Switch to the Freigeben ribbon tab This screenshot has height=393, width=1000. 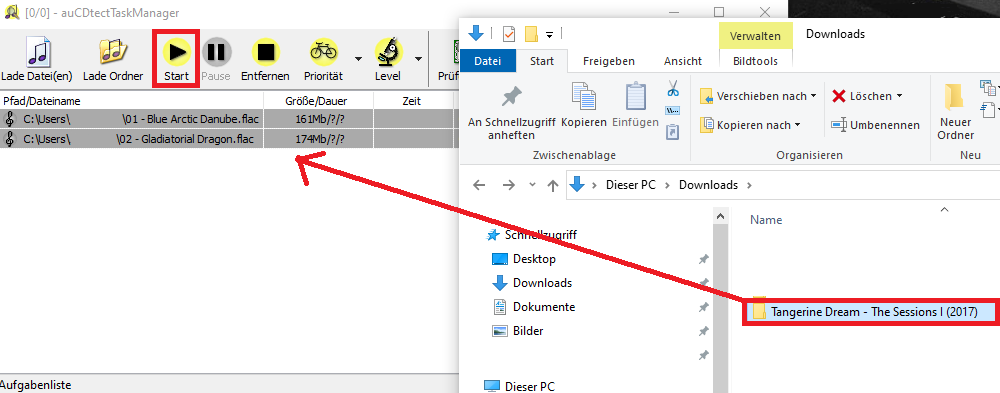click(x=609, y=61)
